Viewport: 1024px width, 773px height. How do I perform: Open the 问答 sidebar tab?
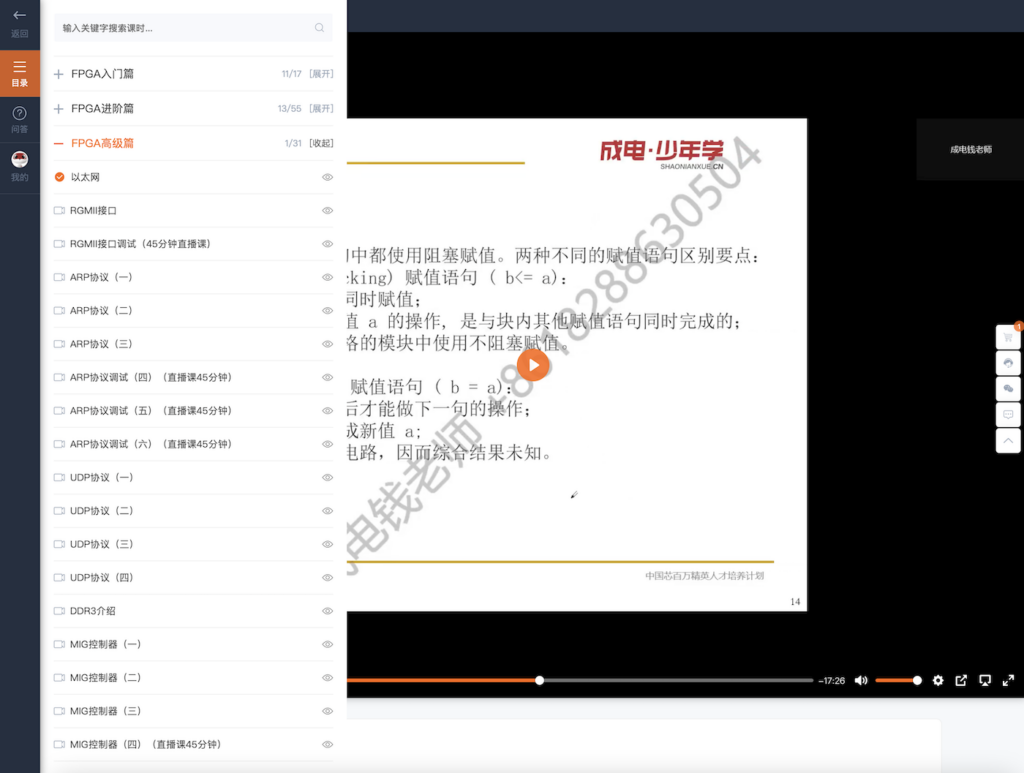(20, 119)
